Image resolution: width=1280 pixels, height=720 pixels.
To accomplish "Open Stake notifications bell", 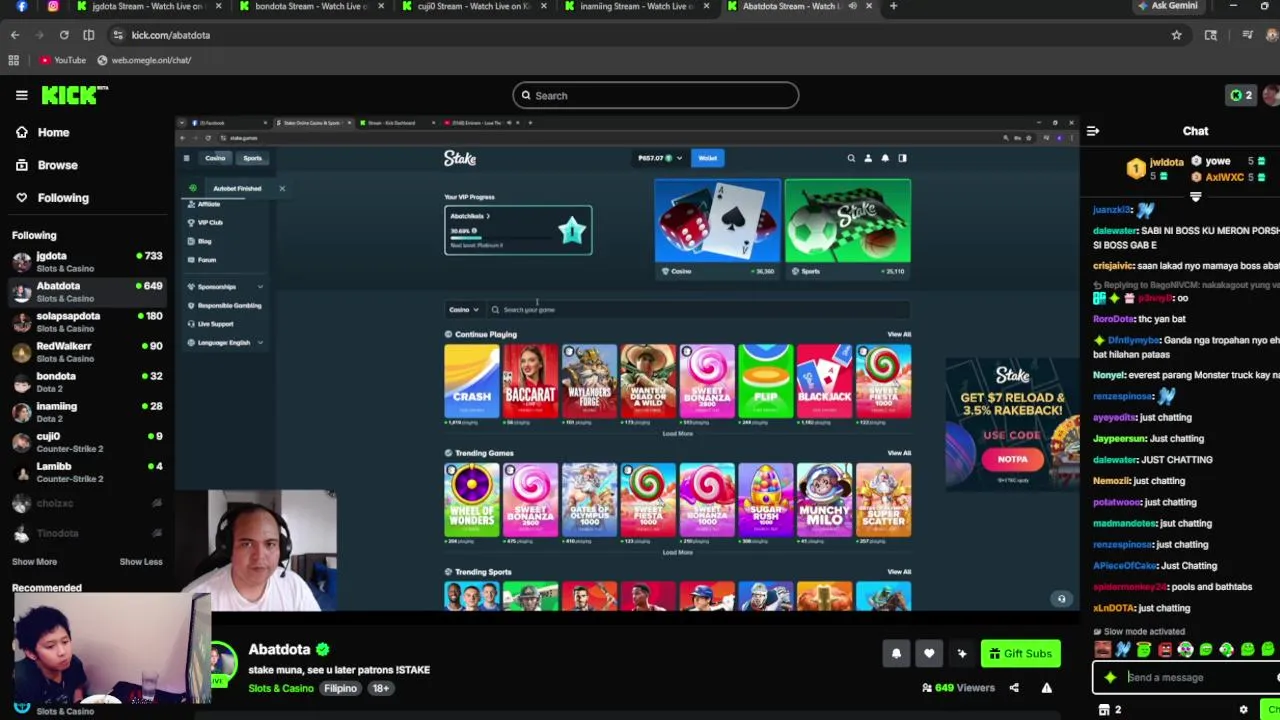I will [885, 158].
